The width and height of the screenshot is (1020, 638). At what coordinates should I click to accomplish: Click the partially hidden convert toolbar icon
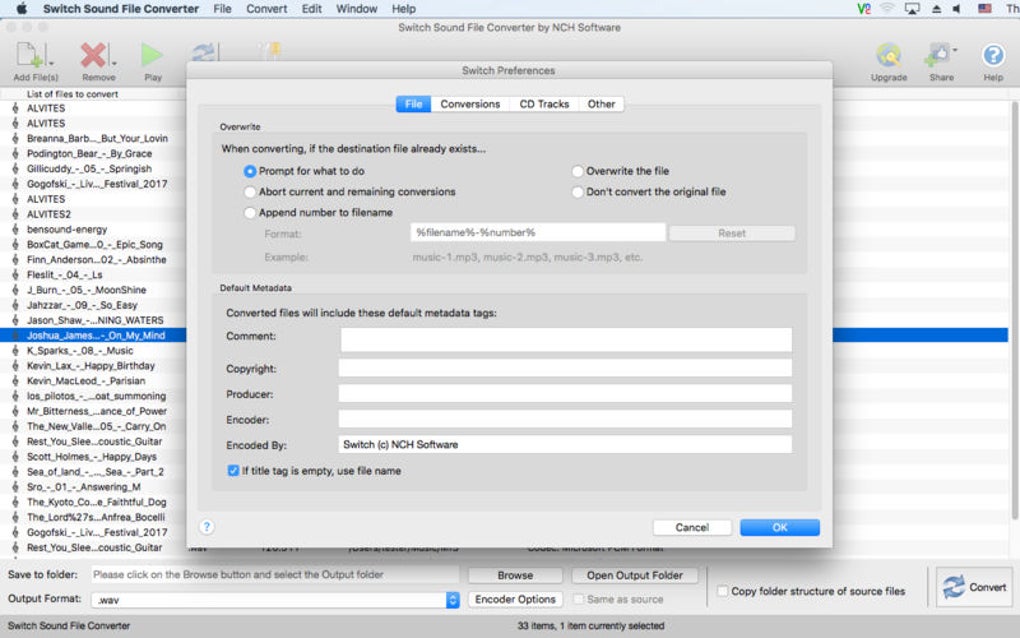click(x=204, y=52)
